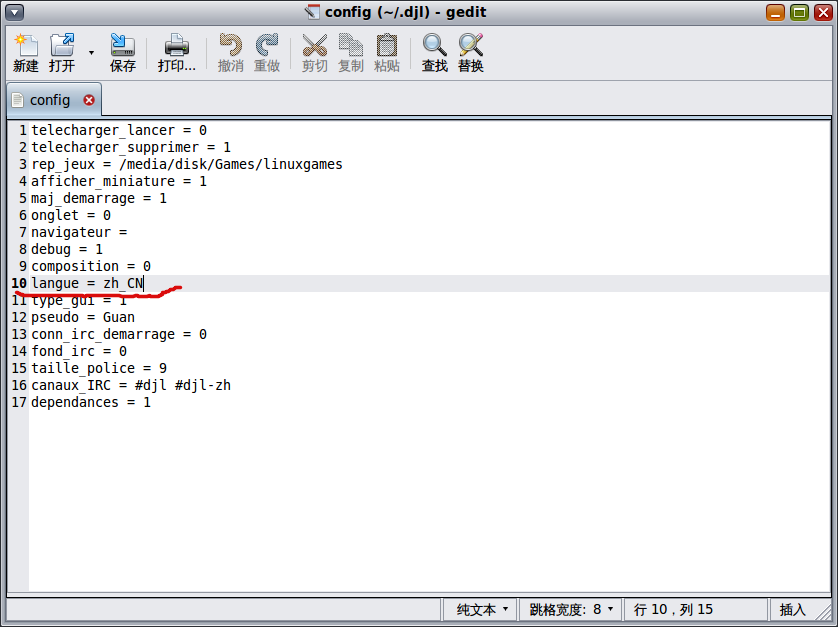
Task: Click the Copy (复制) icon
Action: (x=350, y=53)
